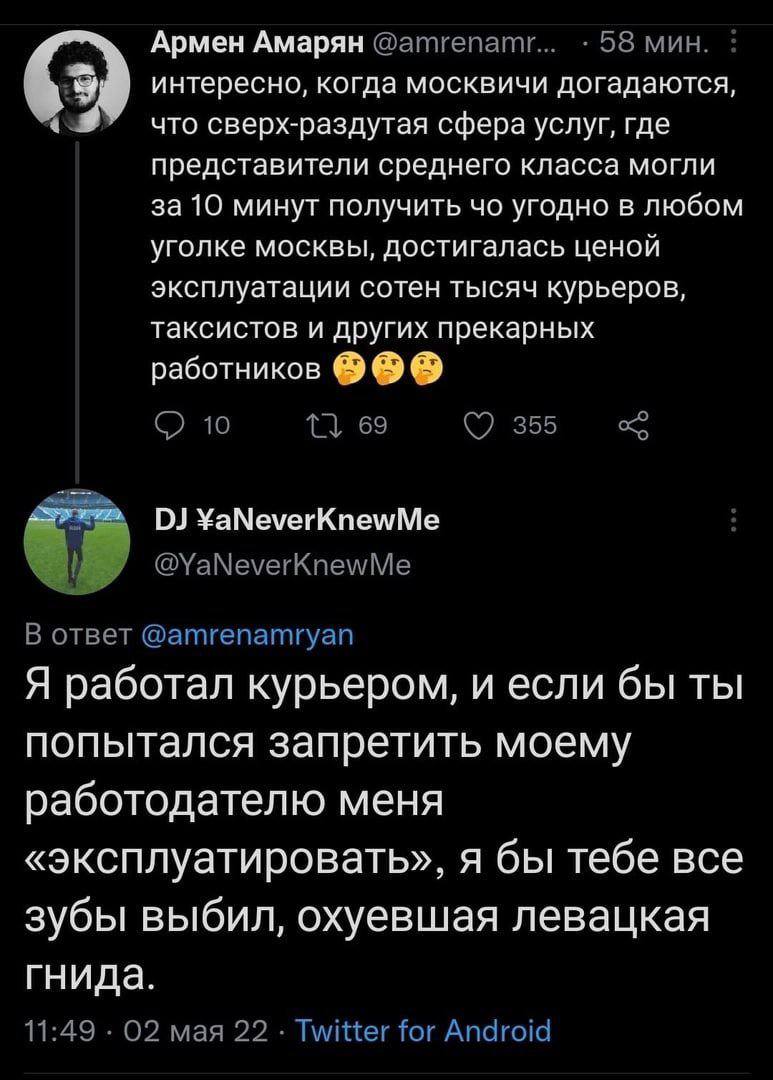This screenshot has height=1080, width=773.
Task: Open three-dot menu on Армен Амарян's tweet
Action: 732,44
